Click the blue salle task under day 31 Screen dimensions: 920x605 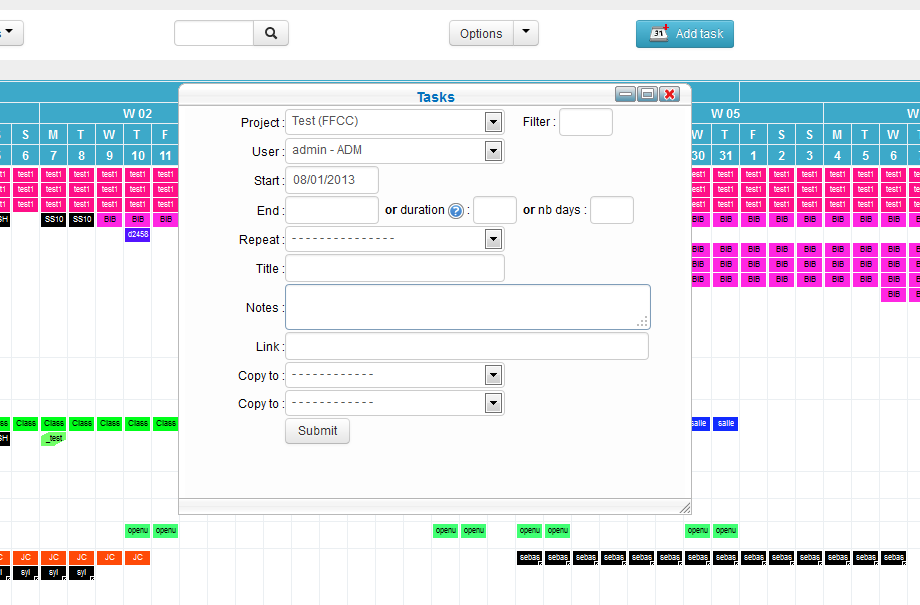click(x=726, y=424)
